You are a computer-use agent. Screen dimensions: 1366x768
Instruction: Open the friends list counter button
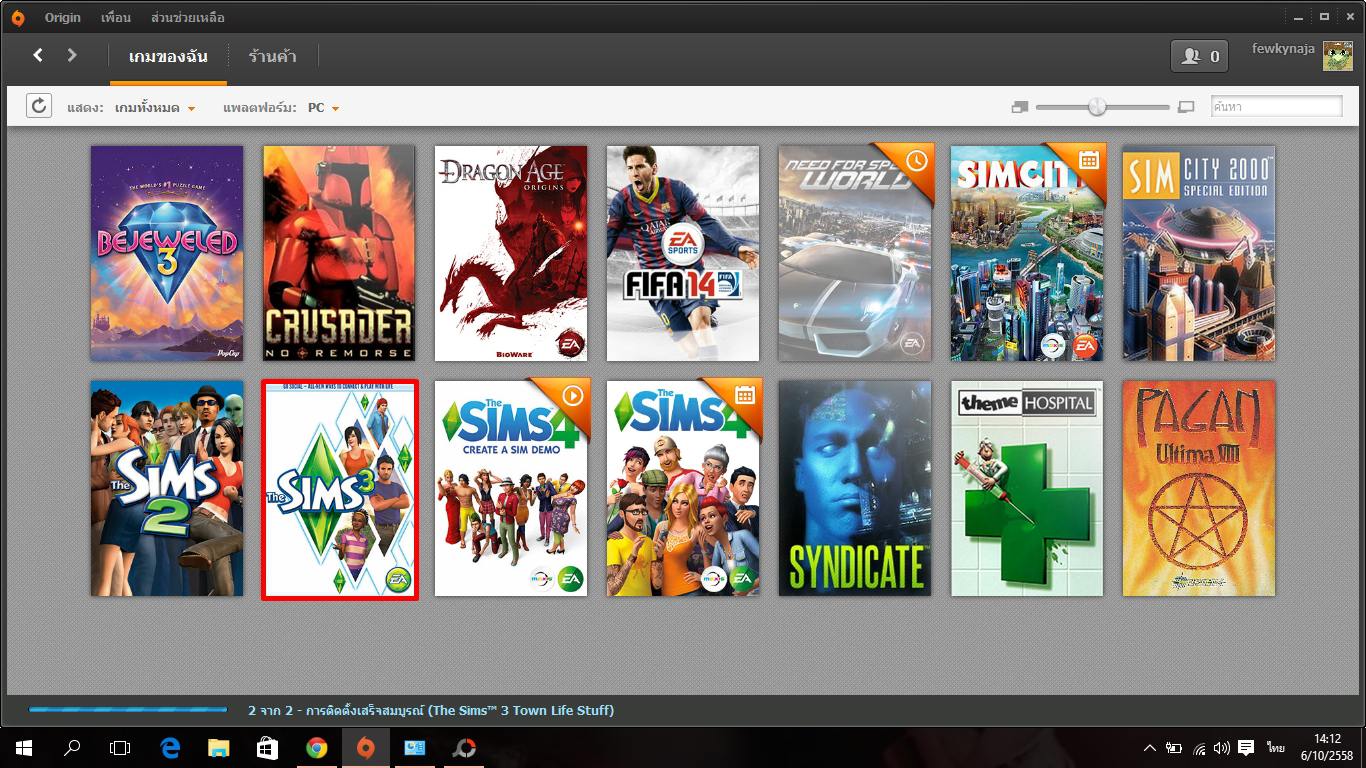tap(1199, 56)
